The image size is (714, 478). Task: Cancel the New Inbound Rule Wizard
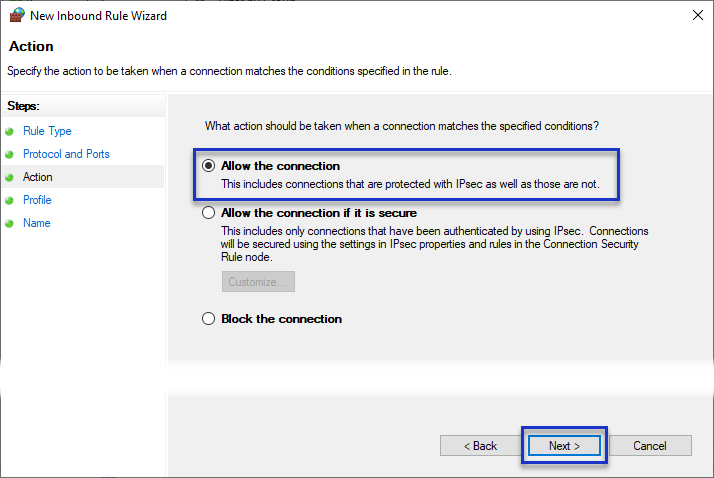point(650,446)
